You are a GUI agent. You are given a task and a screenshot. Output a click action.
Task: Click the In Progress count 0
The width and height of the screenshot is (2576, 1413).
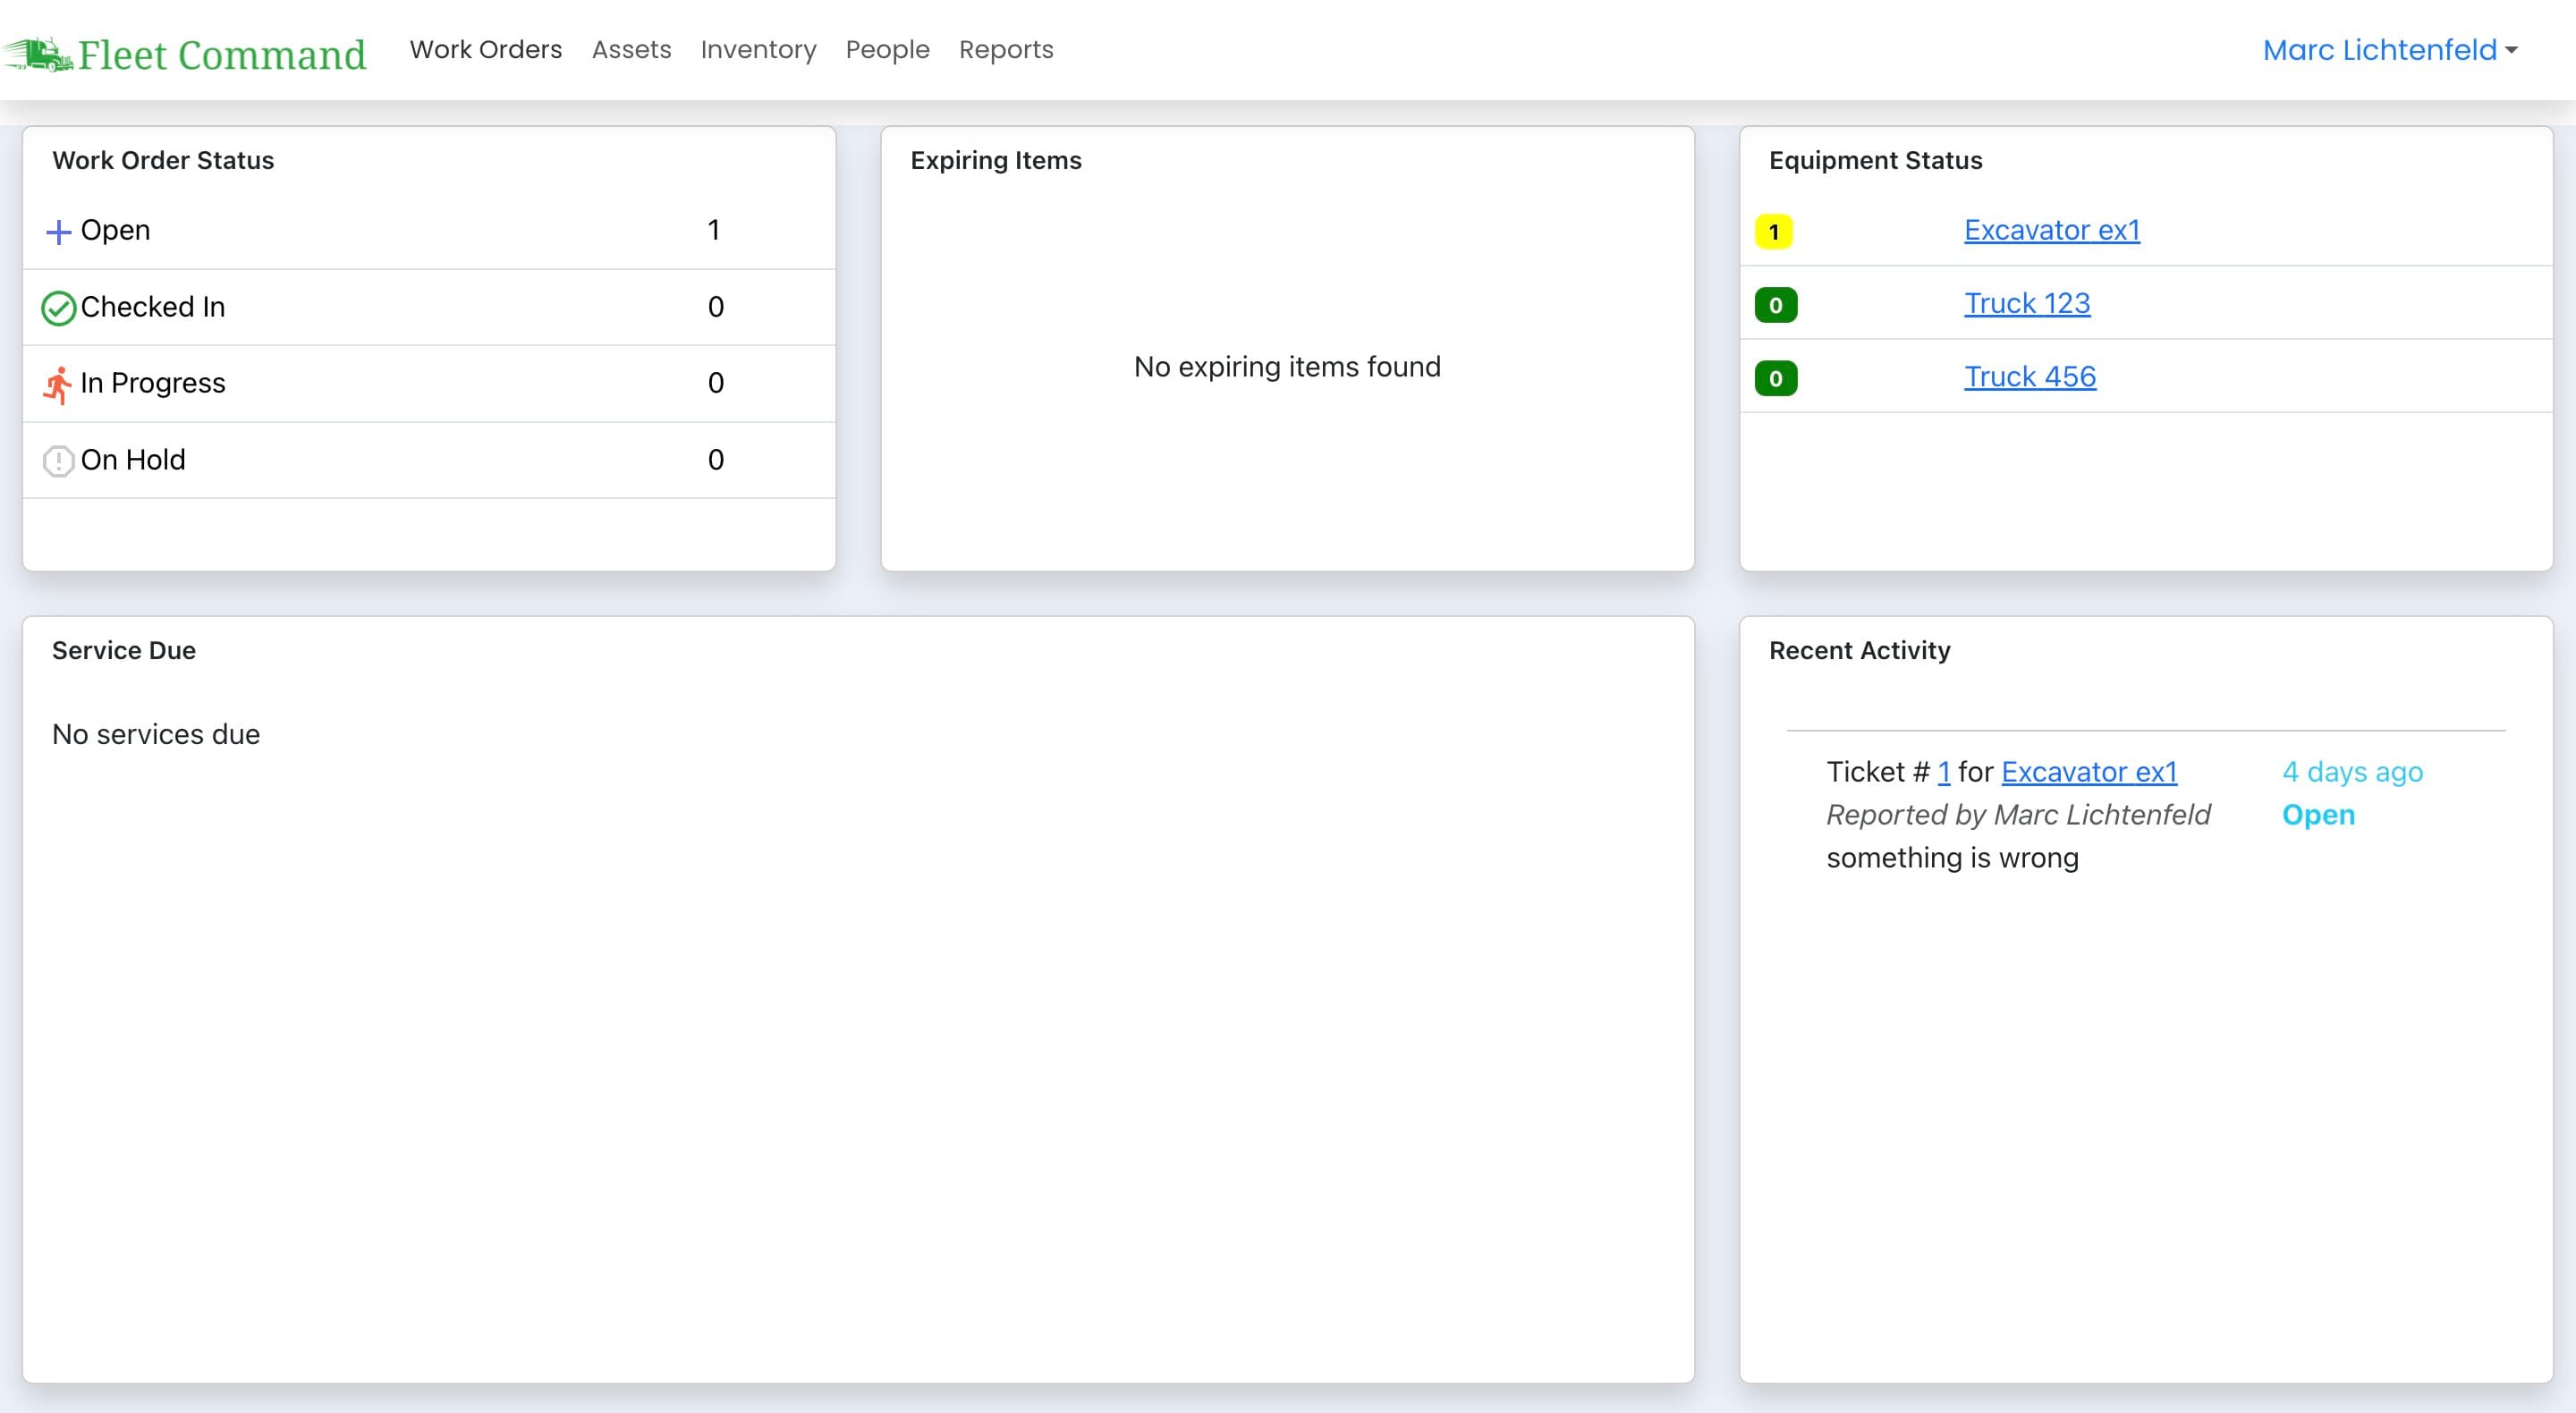click(x=716, y=383)
